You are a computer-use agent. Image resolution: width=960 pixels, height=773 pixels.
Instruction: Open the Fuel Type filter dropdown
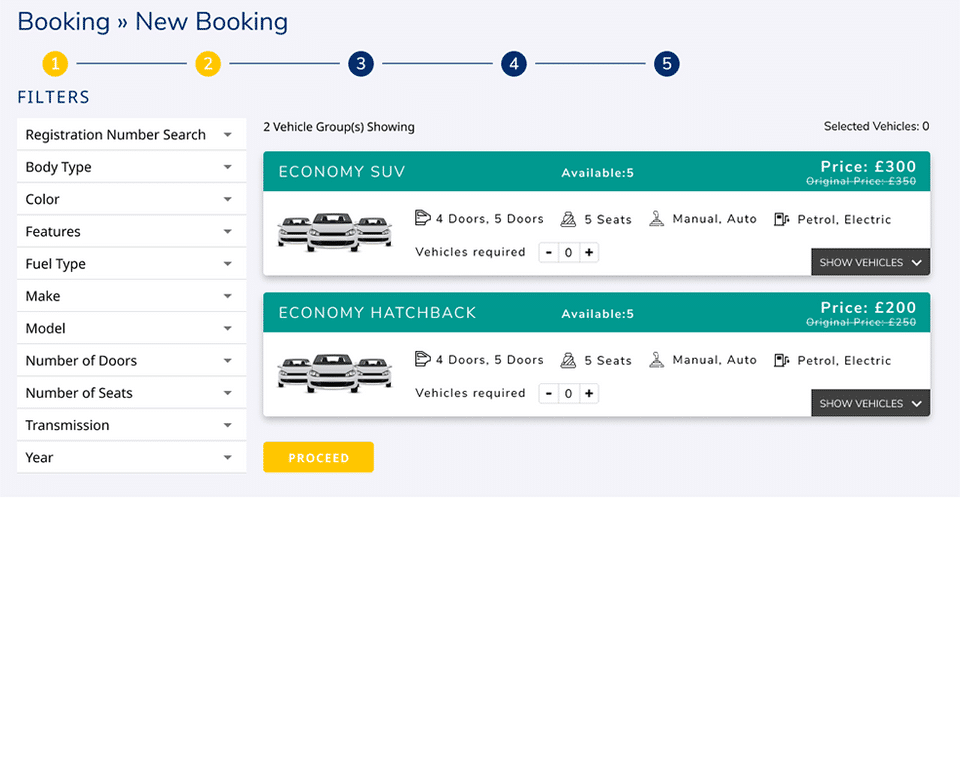(x=131, y=264)
